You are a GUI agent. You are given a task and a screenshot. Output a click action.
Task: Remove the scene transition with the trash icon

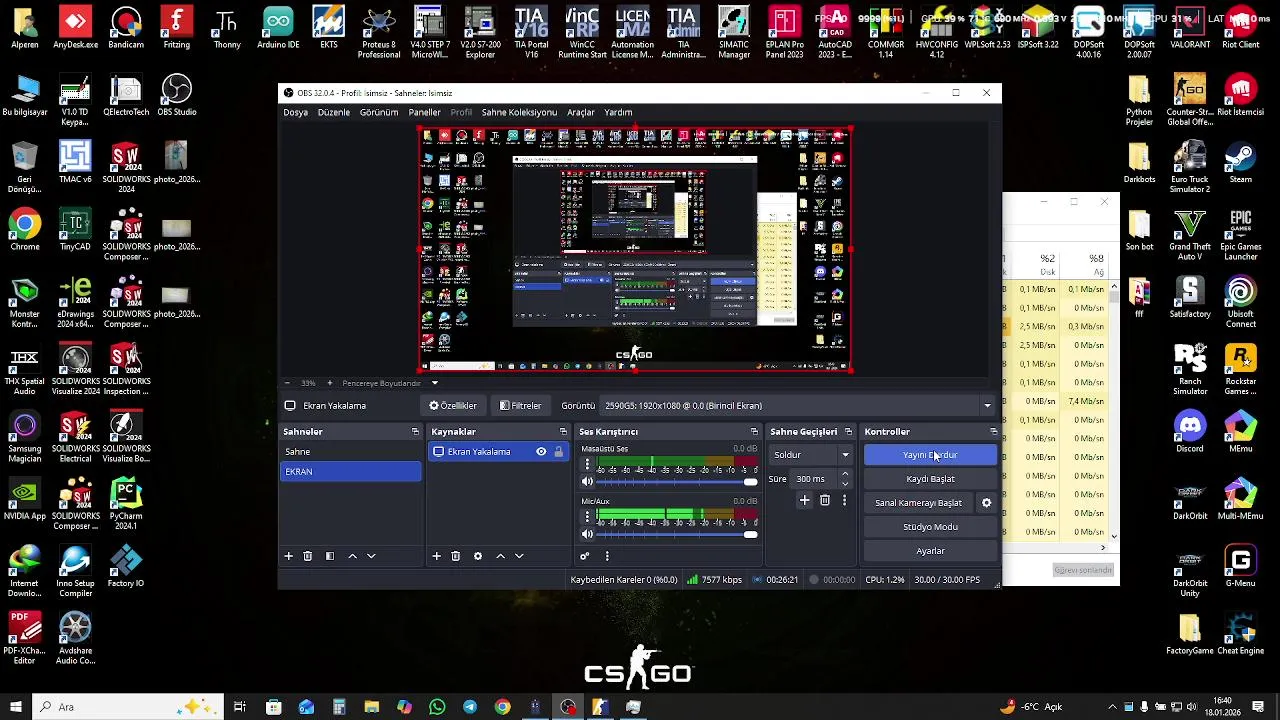(825, 500)
